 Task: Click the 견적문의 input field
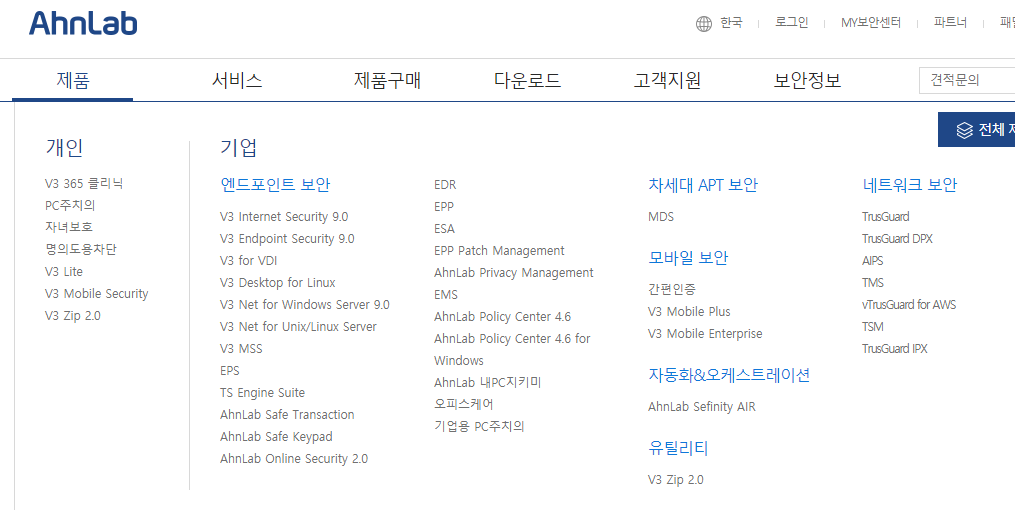click(x=967, y=80)
